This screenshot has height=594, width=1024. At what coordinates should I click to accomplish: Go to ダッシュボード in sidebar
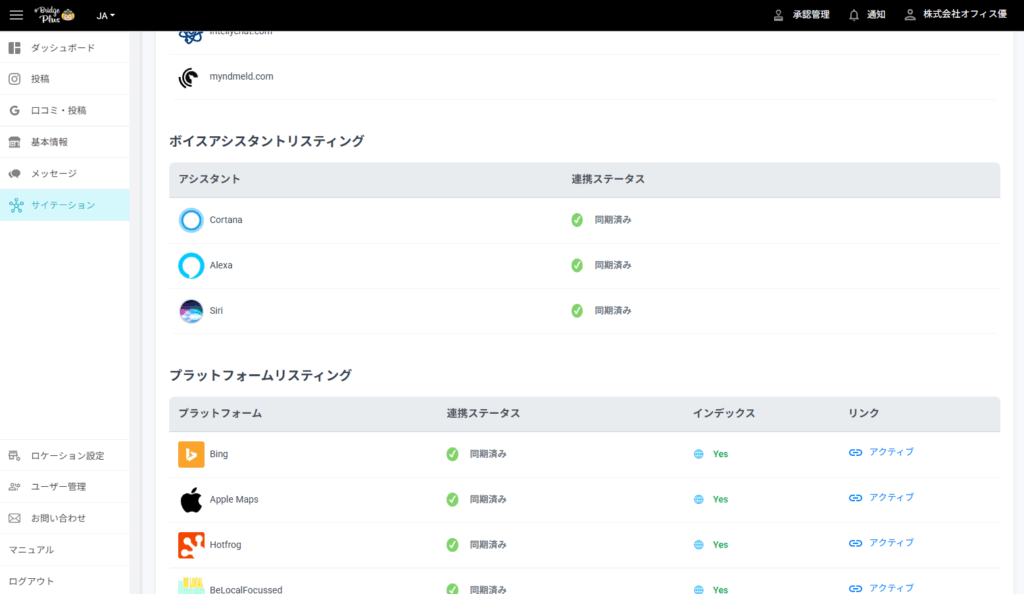tap(62, 48)
